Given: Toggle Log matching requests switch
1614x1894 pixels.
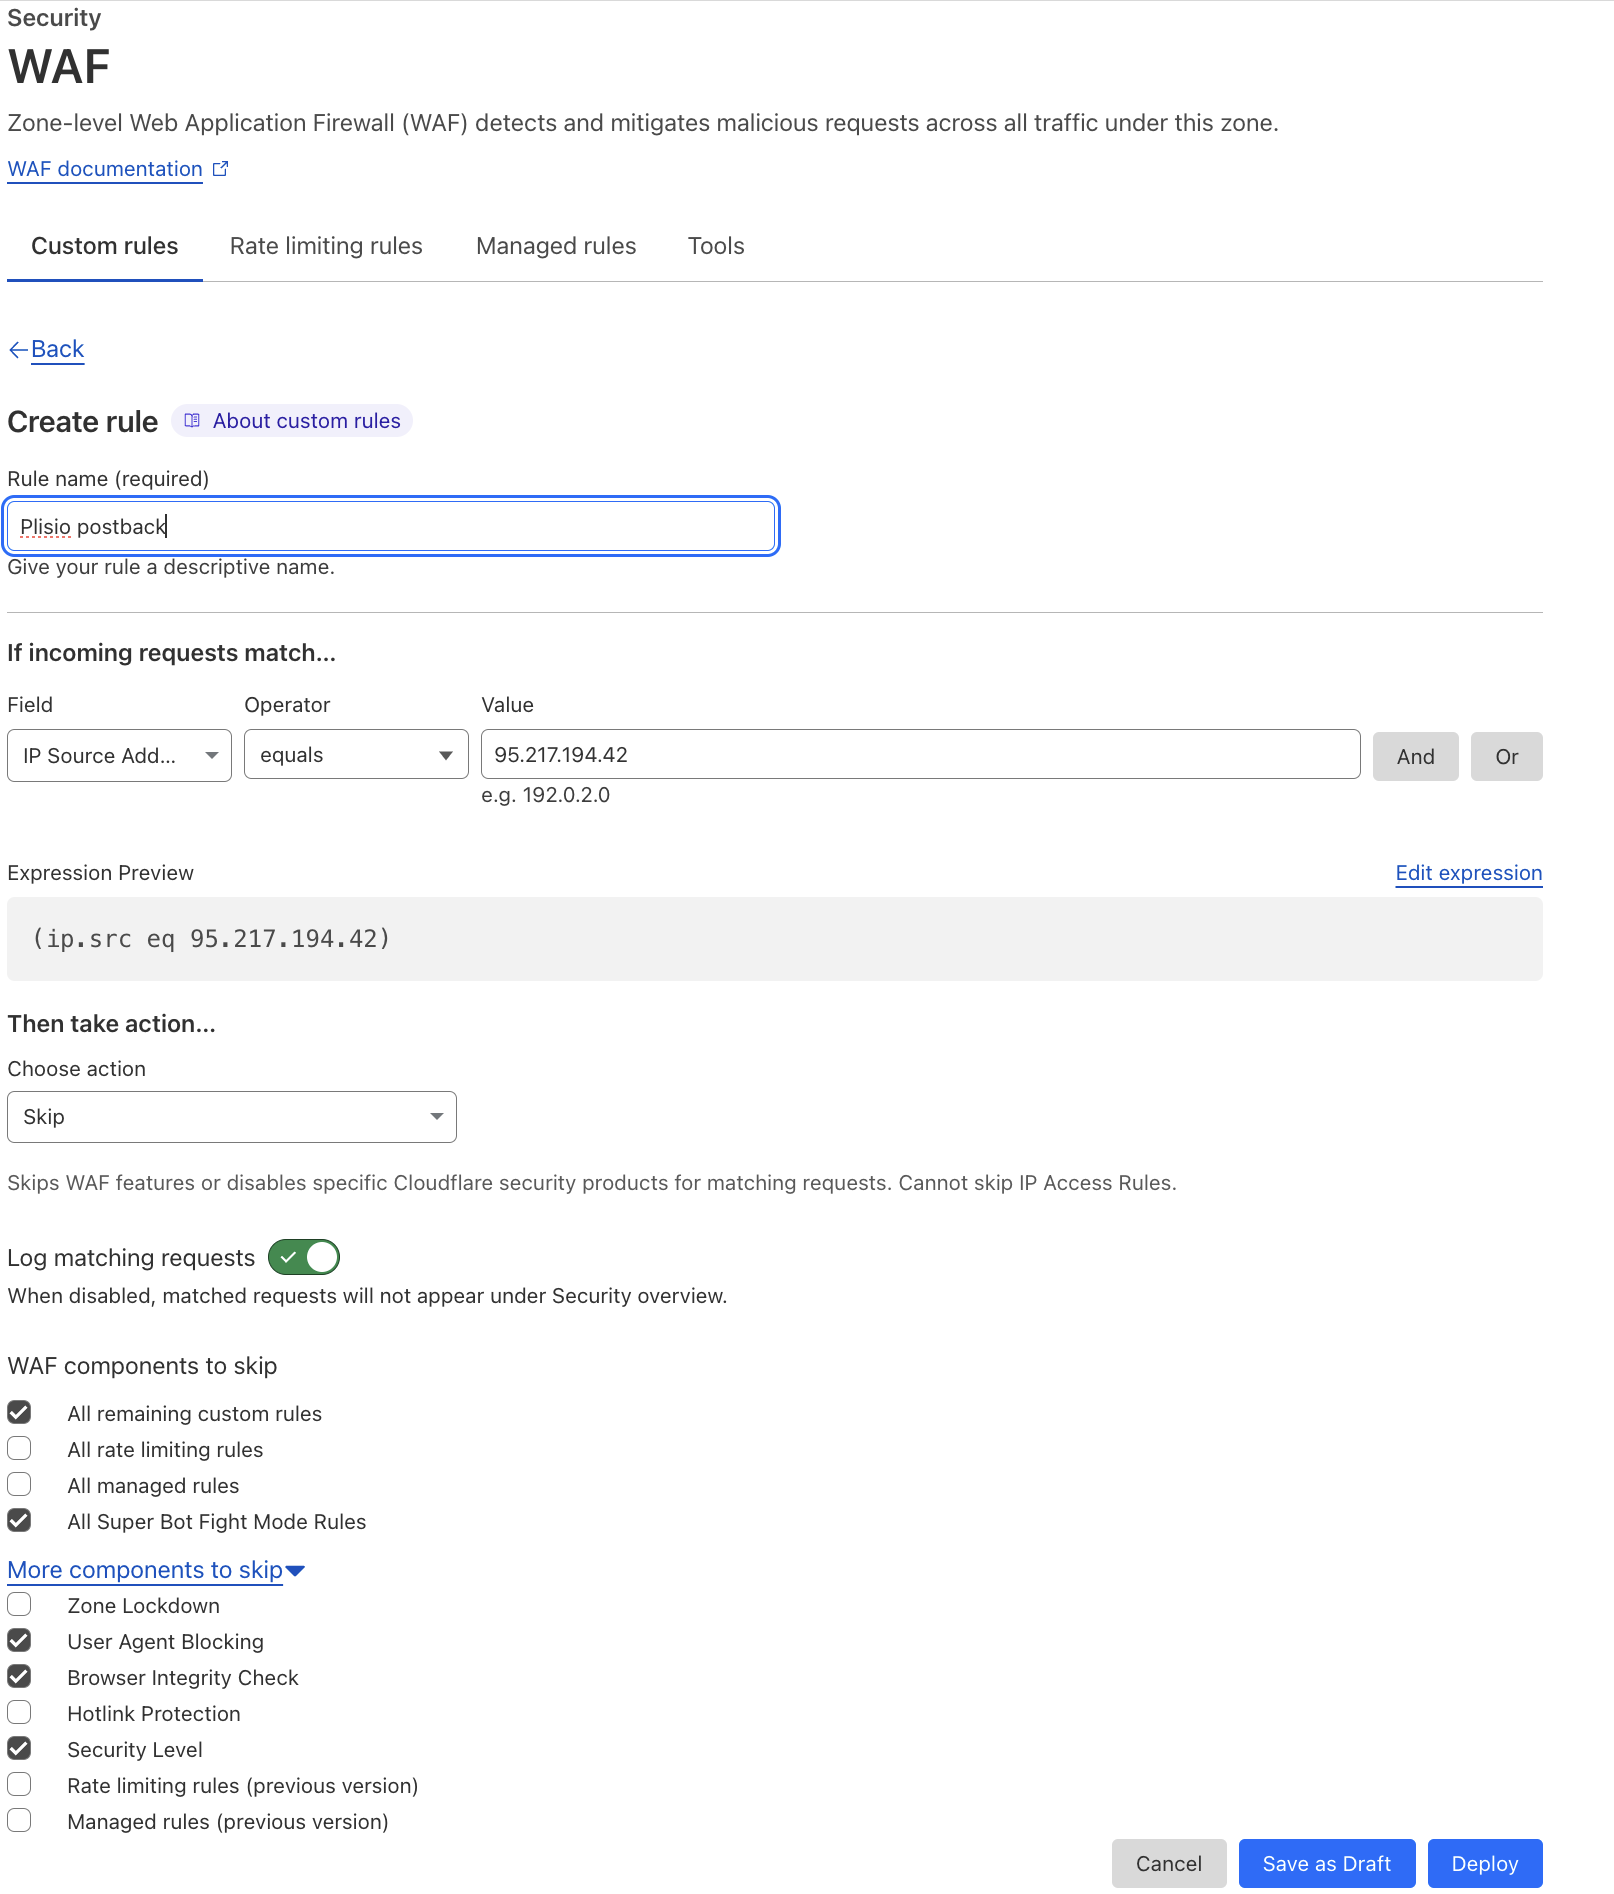Looking at the screenshot, I should click(304, 1257).
